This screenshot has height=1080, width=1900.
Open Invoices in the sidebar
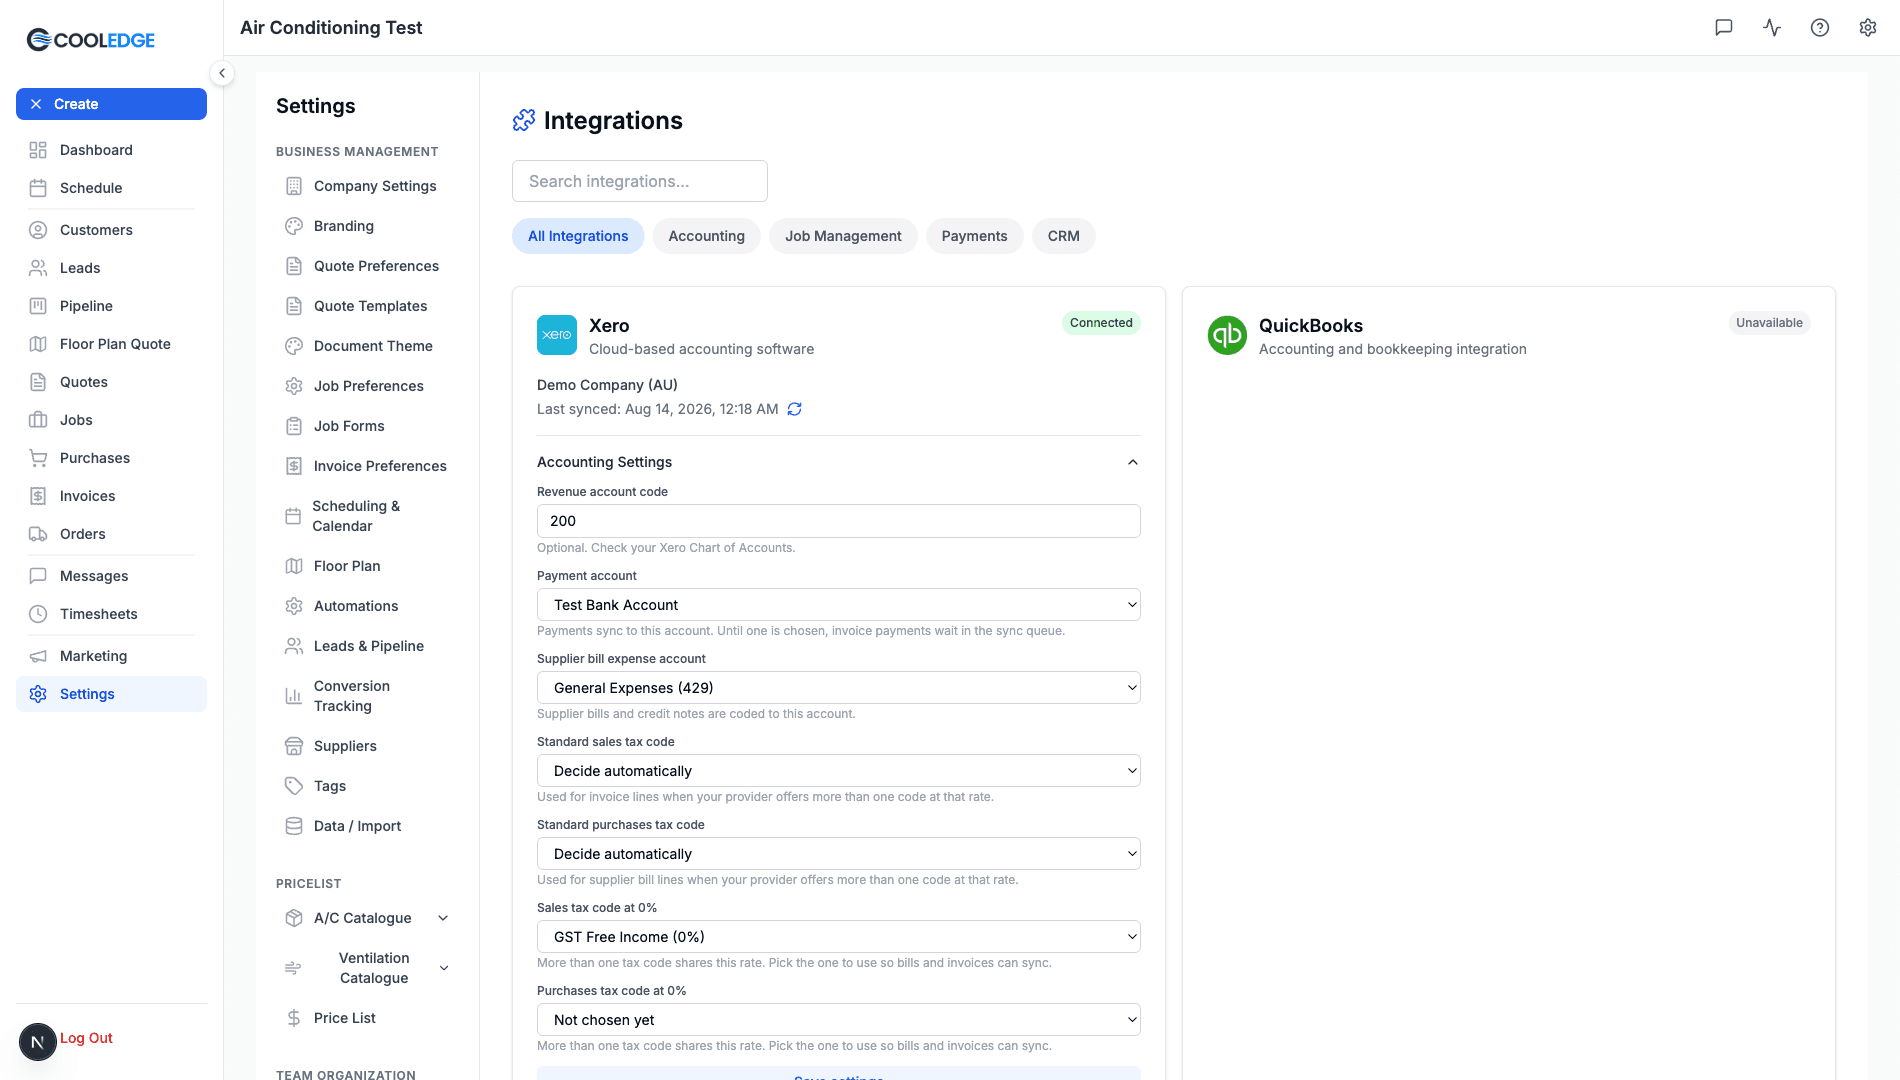point(111,496)
